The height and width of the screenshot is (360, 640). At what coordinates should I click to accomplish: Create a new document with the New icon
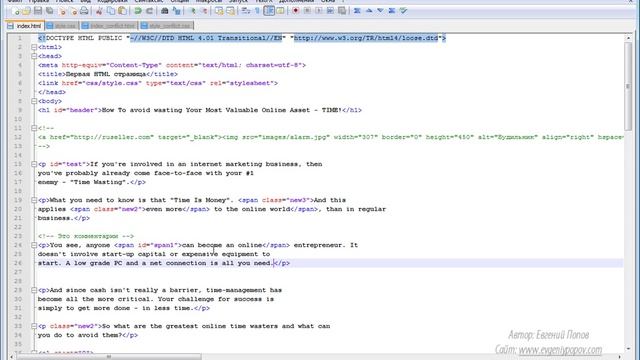pyautogui.click(x=15, y=11)
